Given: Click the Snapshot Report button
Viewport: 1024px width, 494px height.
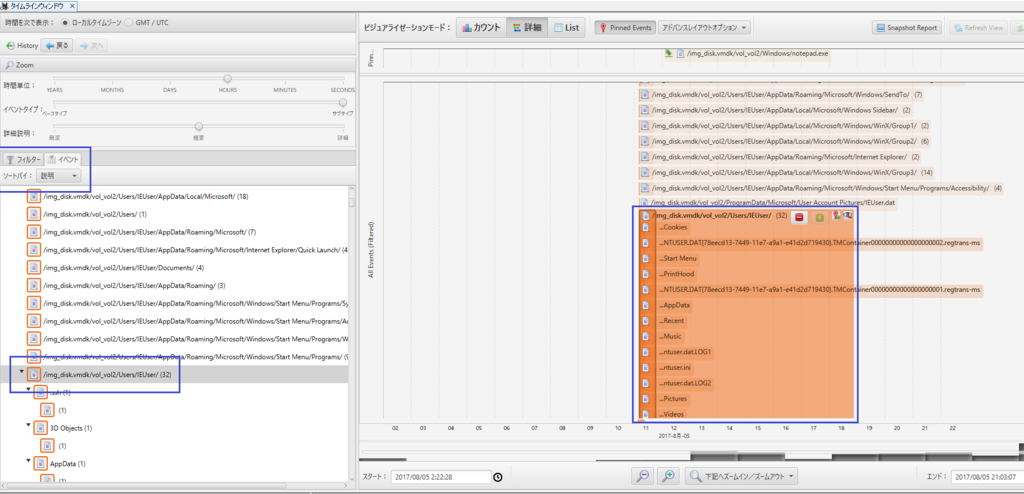Looking at the screenshot, I should pyautogui.click(x=907, y=28).
